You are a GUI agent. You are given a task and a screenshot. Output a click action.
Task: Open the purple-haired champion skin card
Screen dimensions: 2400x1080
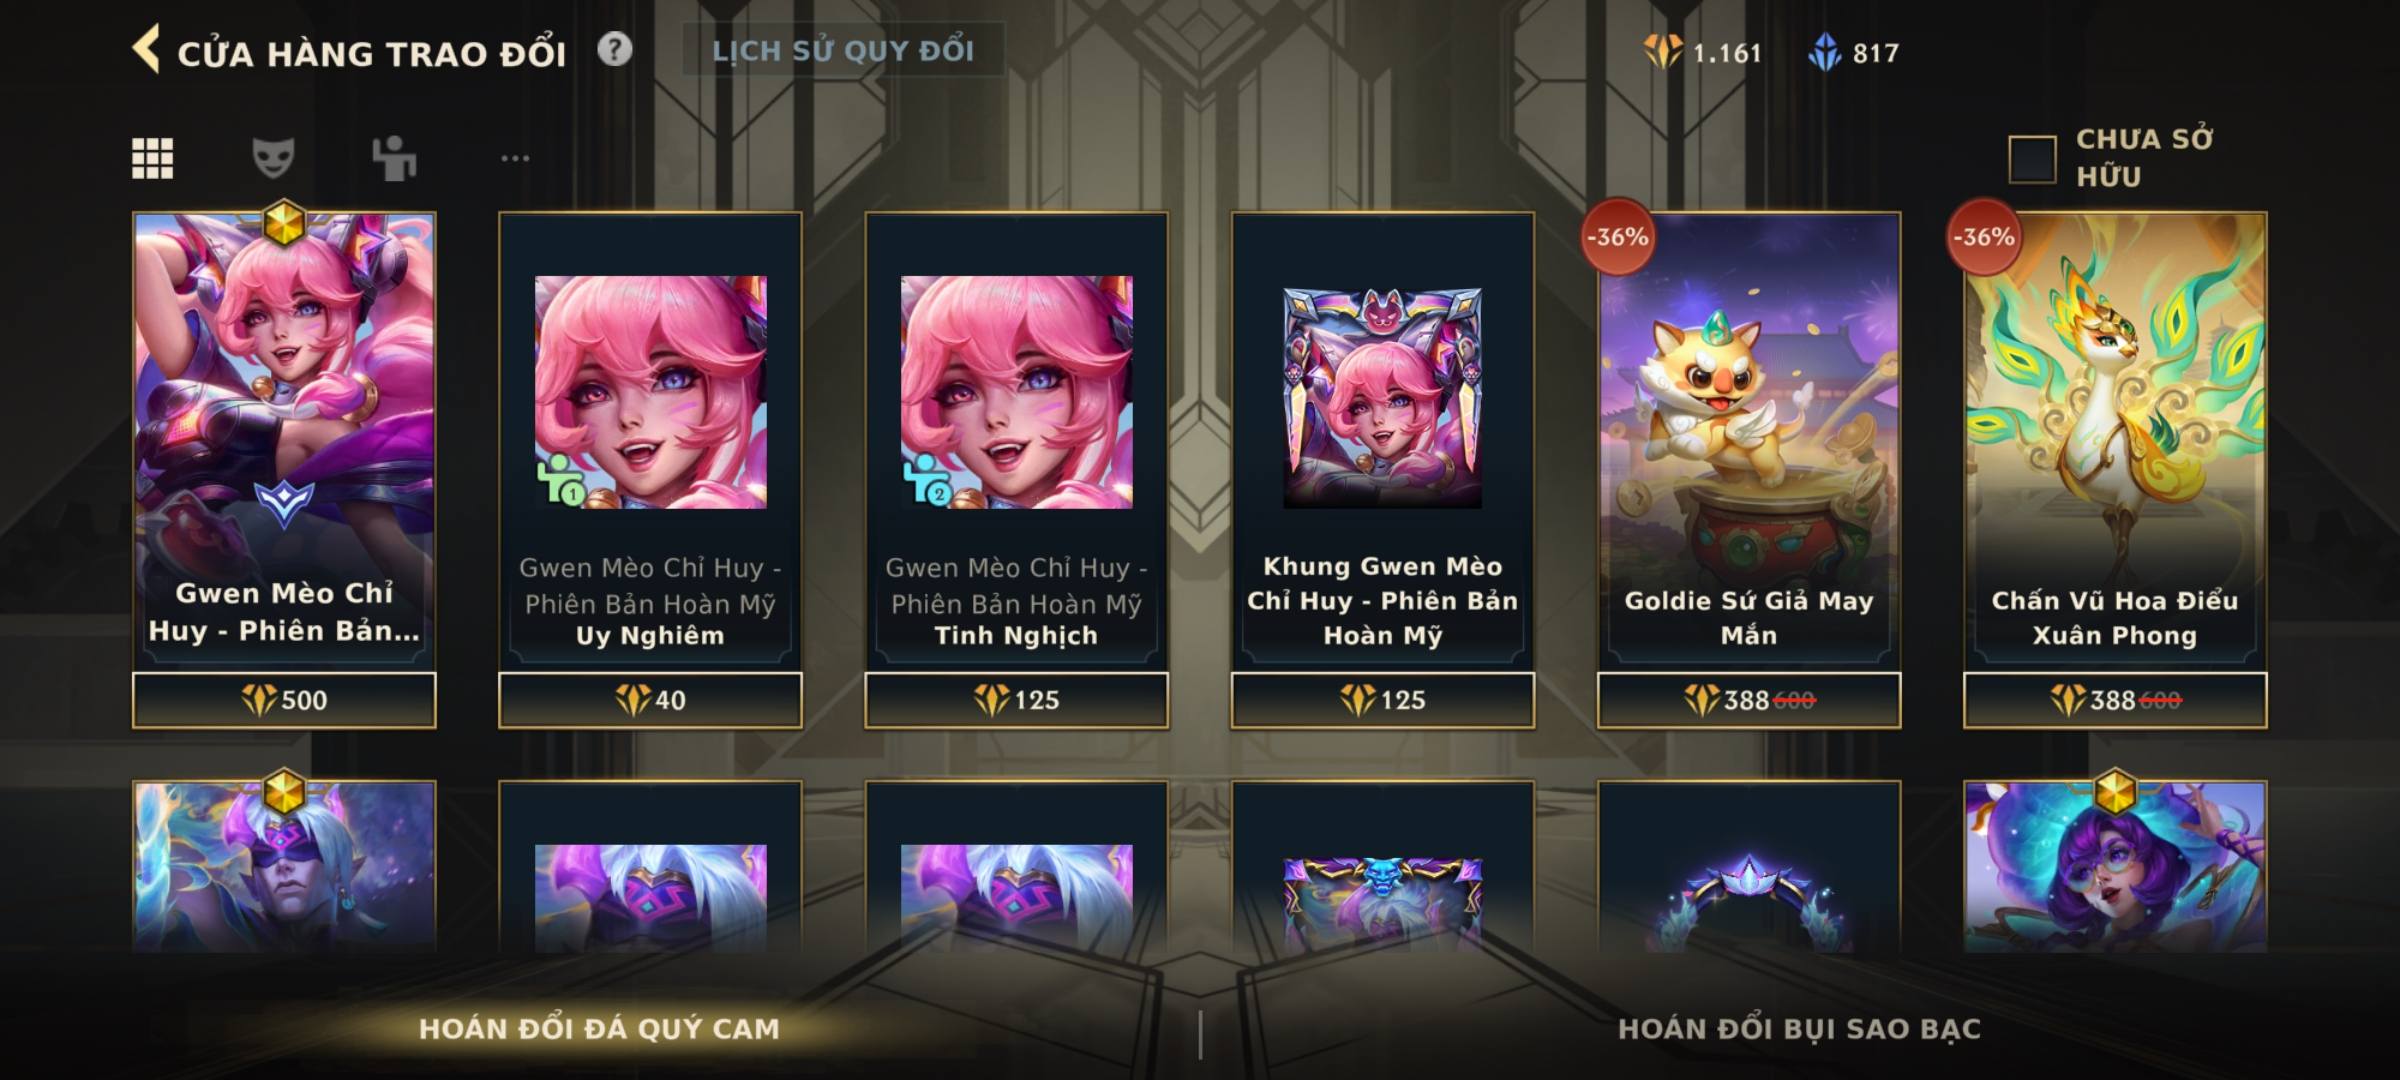[x=2114, y=866]
